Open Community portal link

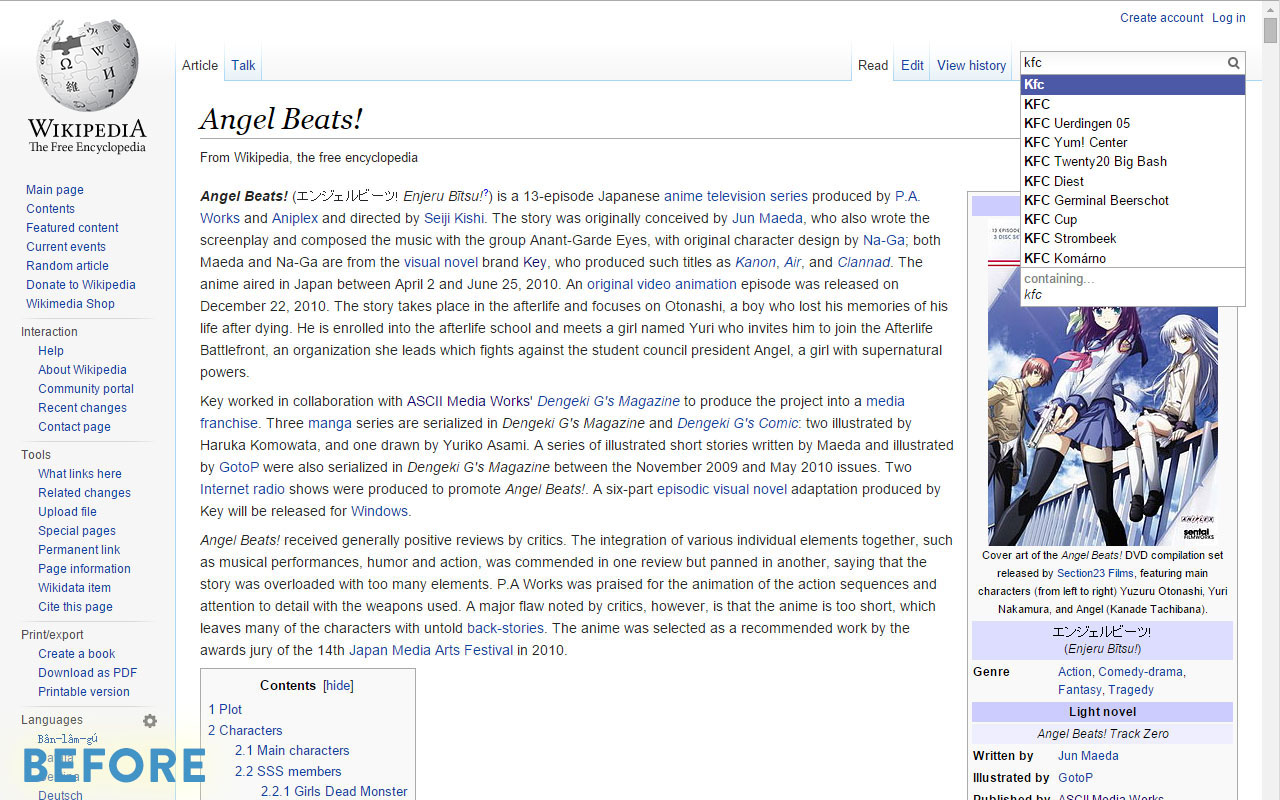pyautogui.click(x=86, y=389)
